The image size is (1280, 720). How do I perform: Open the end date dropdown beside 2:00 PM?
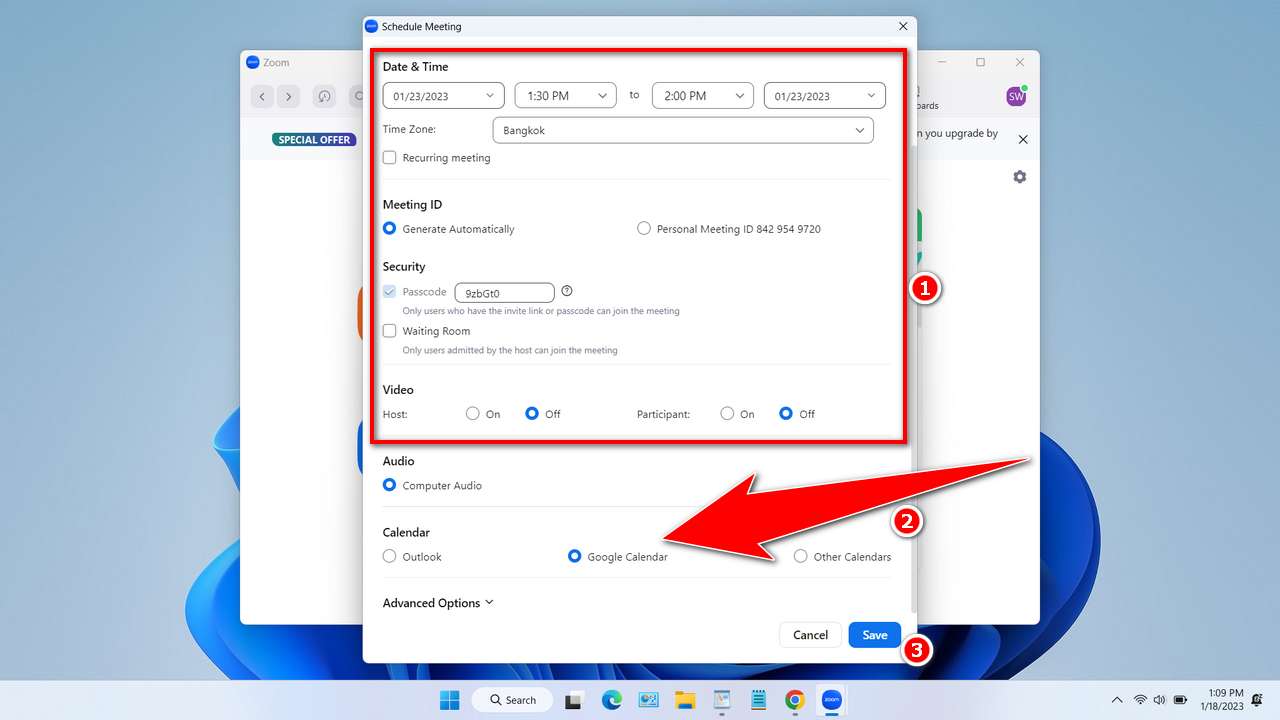[825, 96]
